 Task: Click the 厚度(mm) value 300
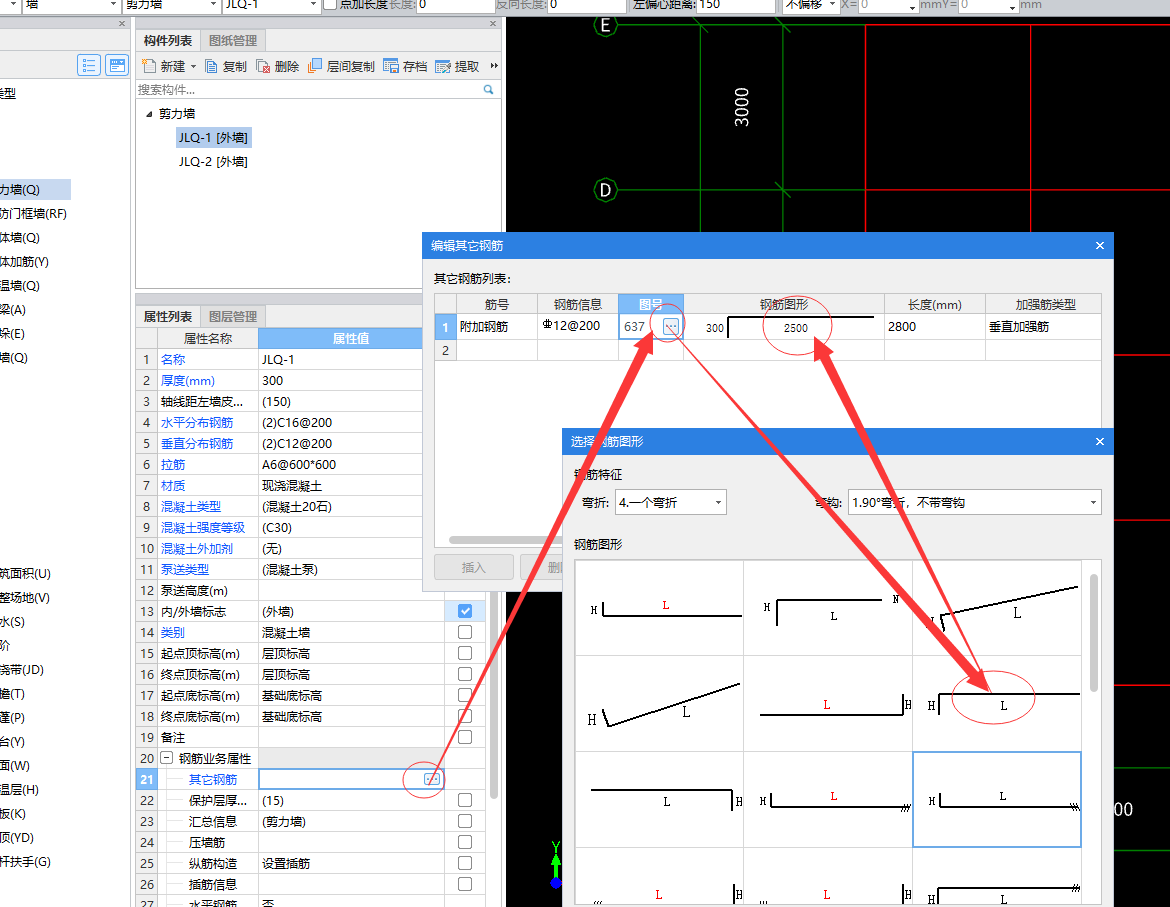point(340,380)
